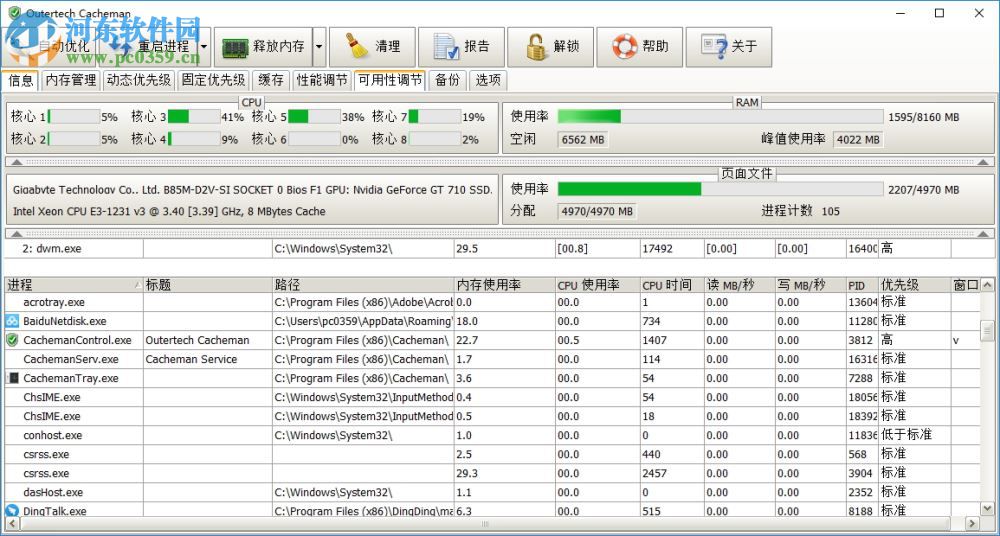Image resolution: width=1000 pixels, height=536 pixels.
Task: Click the 低于标准 priority cell of conhost.exe
Action: (915, 435)
